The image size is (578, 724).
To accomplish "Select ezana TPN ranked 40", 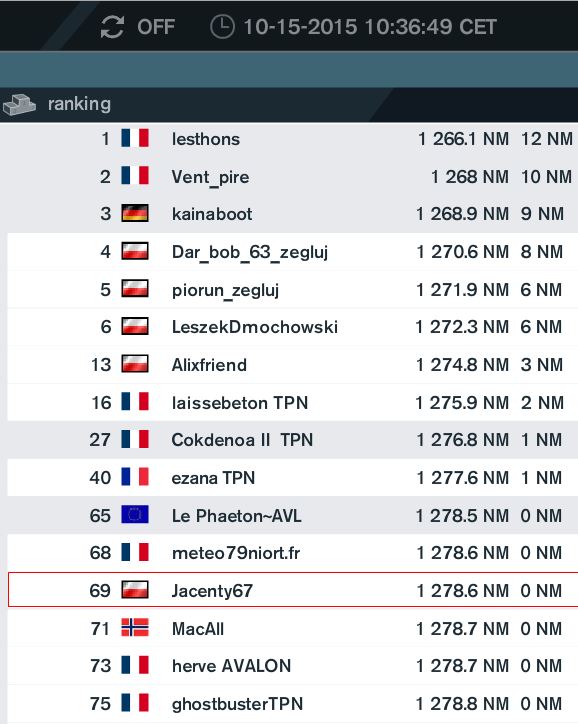I will pos(293,477).
